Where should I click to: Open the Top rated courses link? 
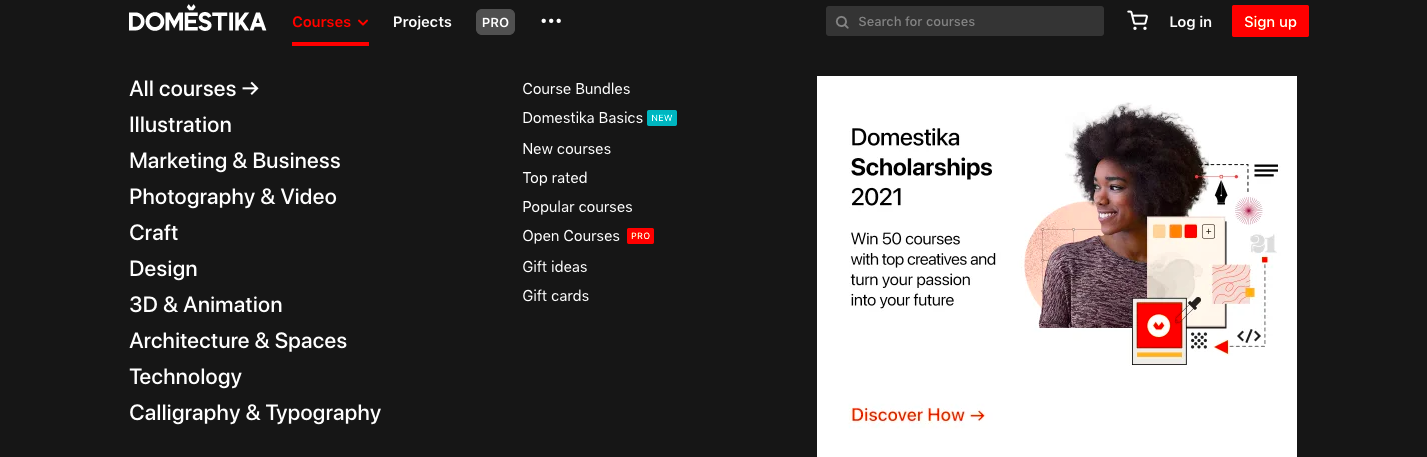click(555, 178)
